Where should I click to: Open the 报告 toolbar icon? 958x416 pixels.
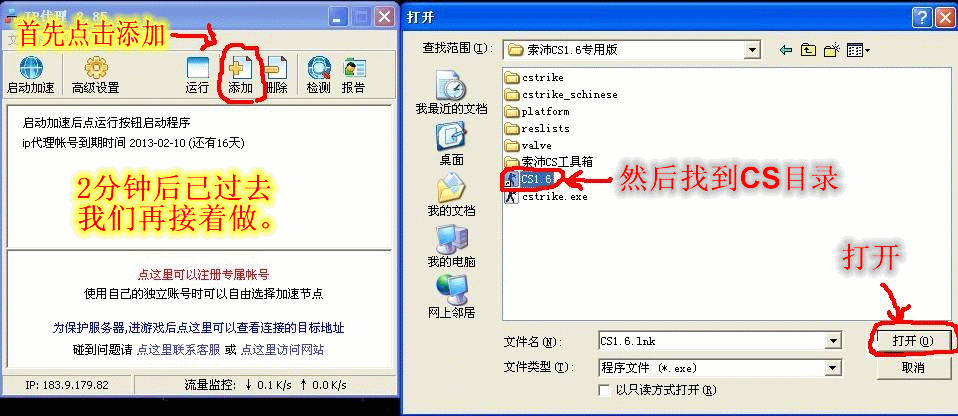tap(354, 68)
